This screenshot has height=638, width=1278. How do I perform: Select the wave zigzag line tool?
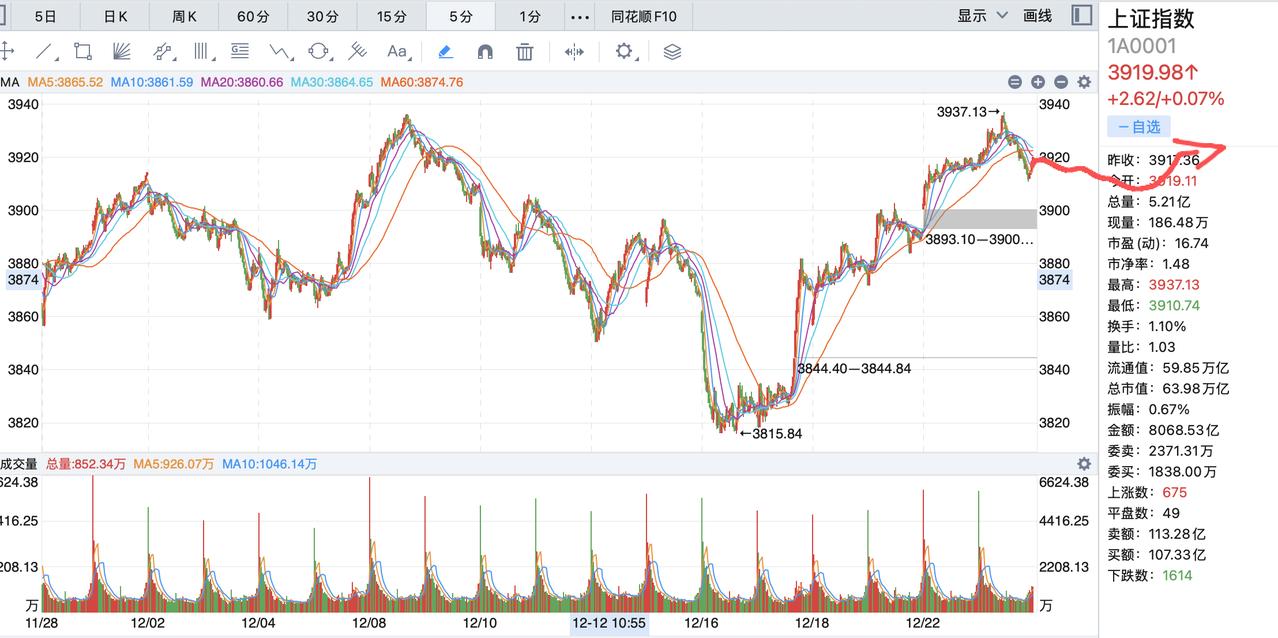pos(280,51)
